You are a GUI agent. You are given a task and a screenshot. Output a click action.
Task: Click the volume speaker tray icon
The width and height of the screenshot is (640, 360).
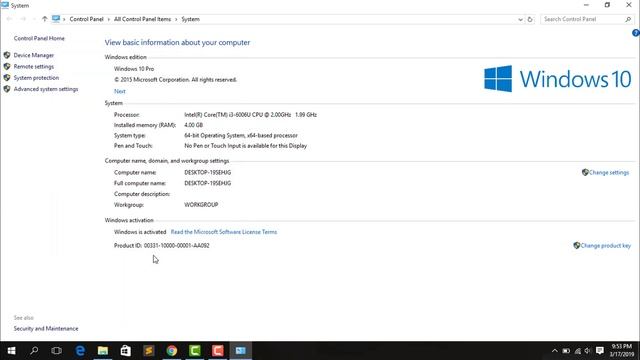[x=588, y=351]
